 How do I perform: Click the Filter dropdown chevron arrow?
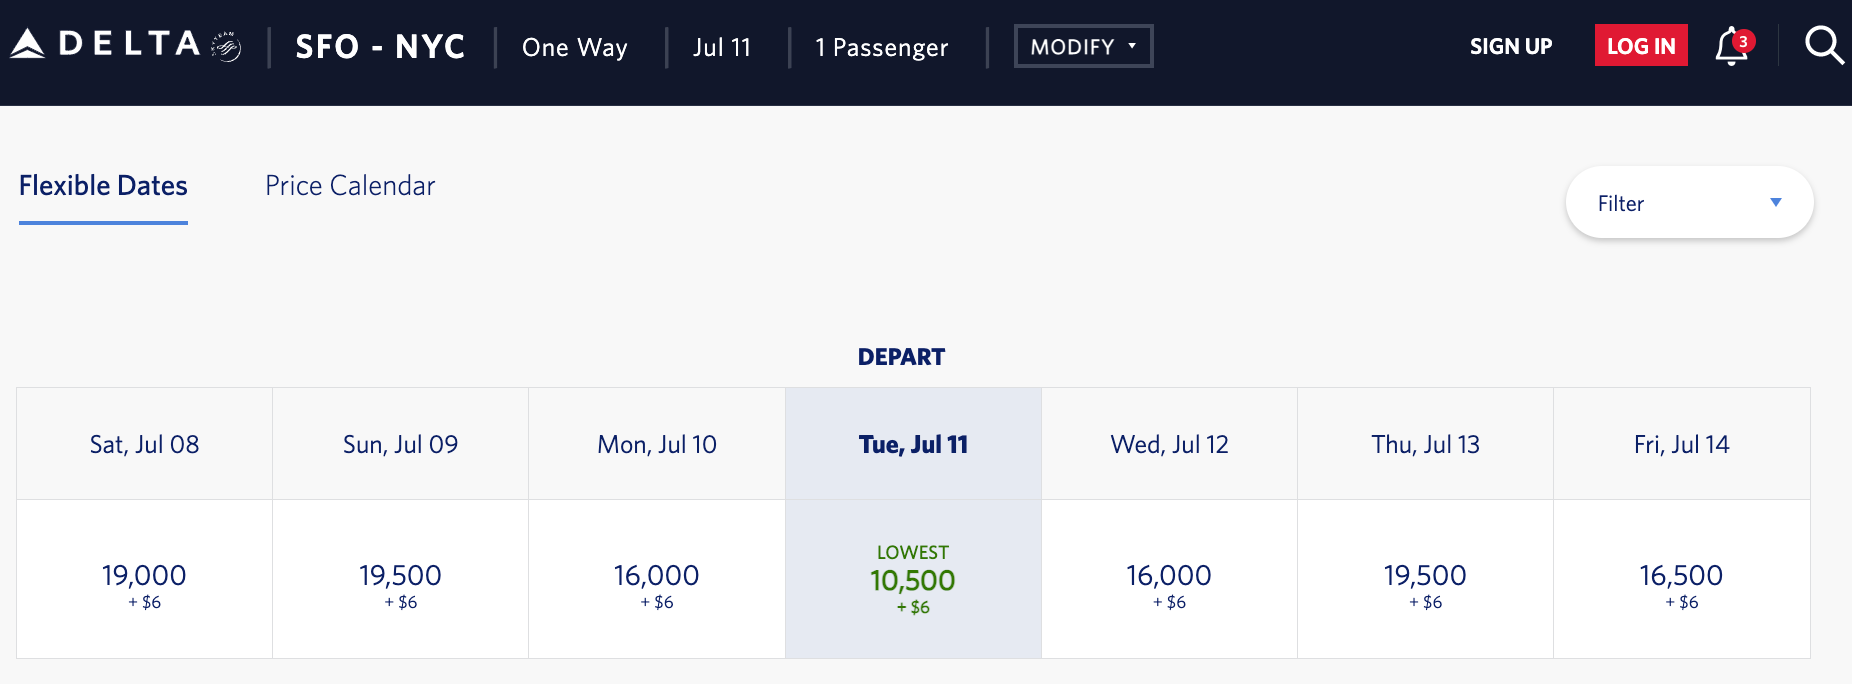coord(1775,202)
